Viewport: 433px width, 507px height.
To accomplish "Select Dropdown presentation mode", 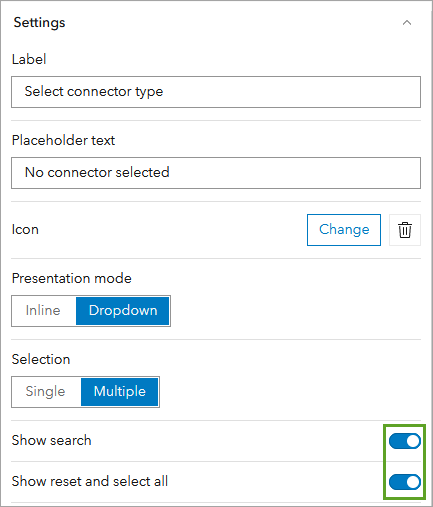I will pos(123,311).
